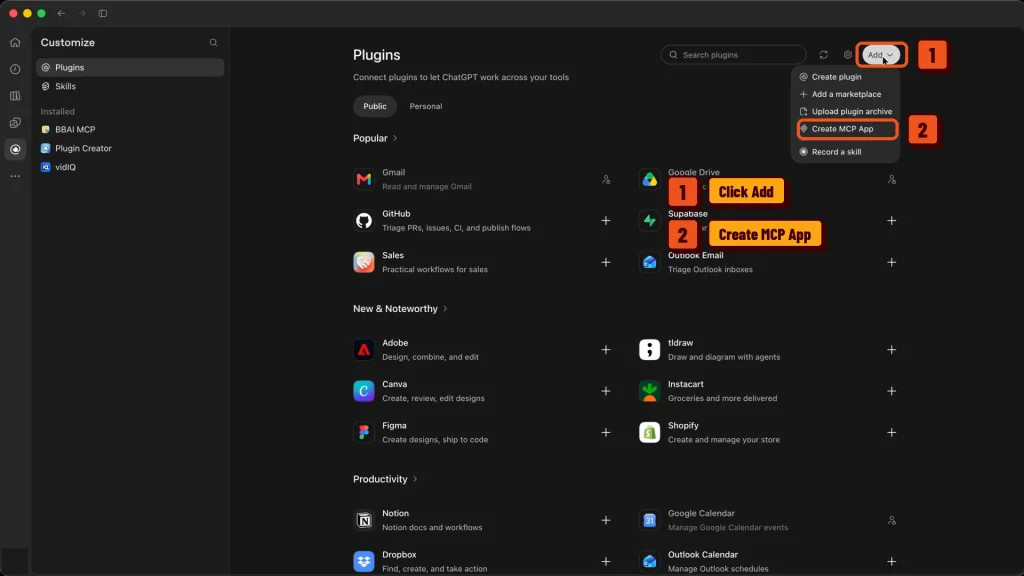The image size is (1024, 576).
Task: Open Skills in Customize sidebar
Action: (x=130, y=86)
